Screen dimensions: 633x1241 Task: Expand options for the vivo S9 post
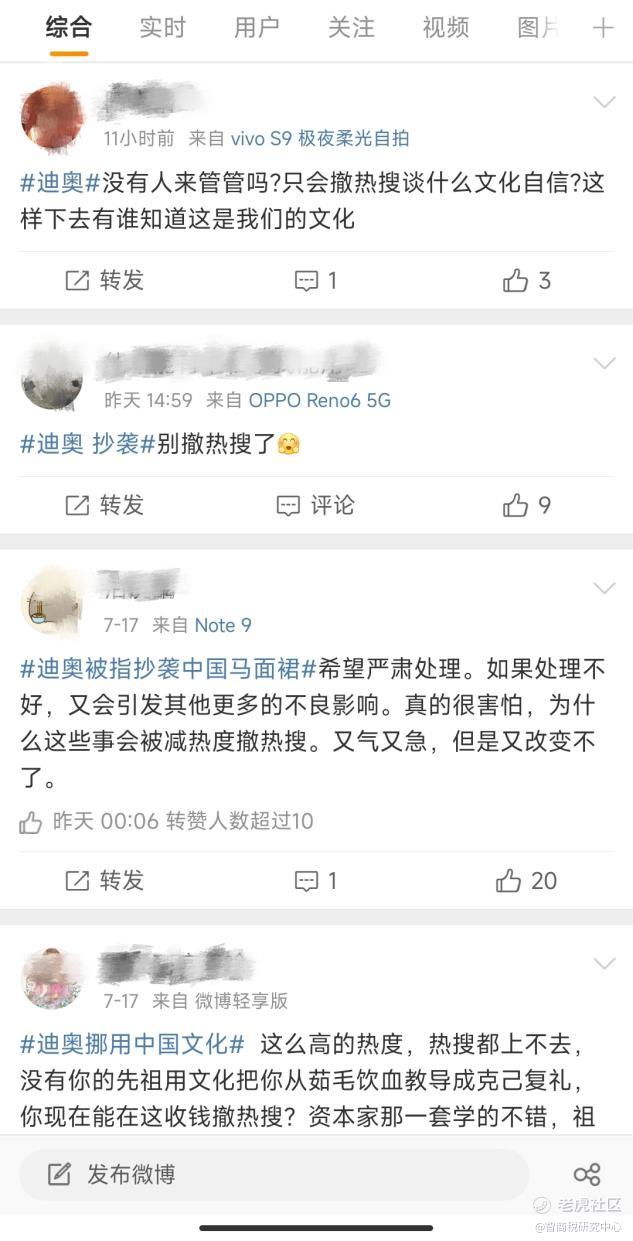(604, 102)
